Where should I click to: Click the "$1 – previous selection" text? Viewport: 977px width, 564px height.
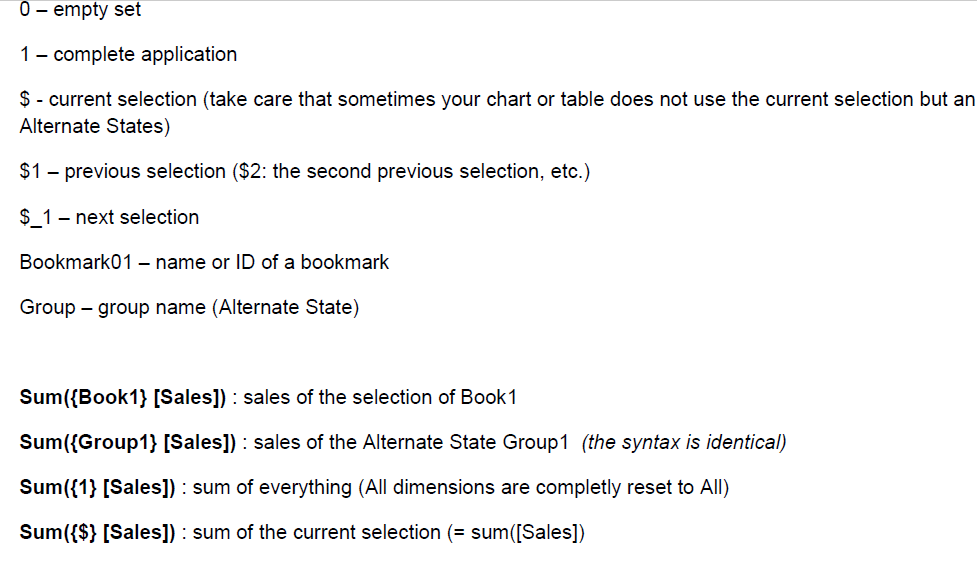click(122, 171)
